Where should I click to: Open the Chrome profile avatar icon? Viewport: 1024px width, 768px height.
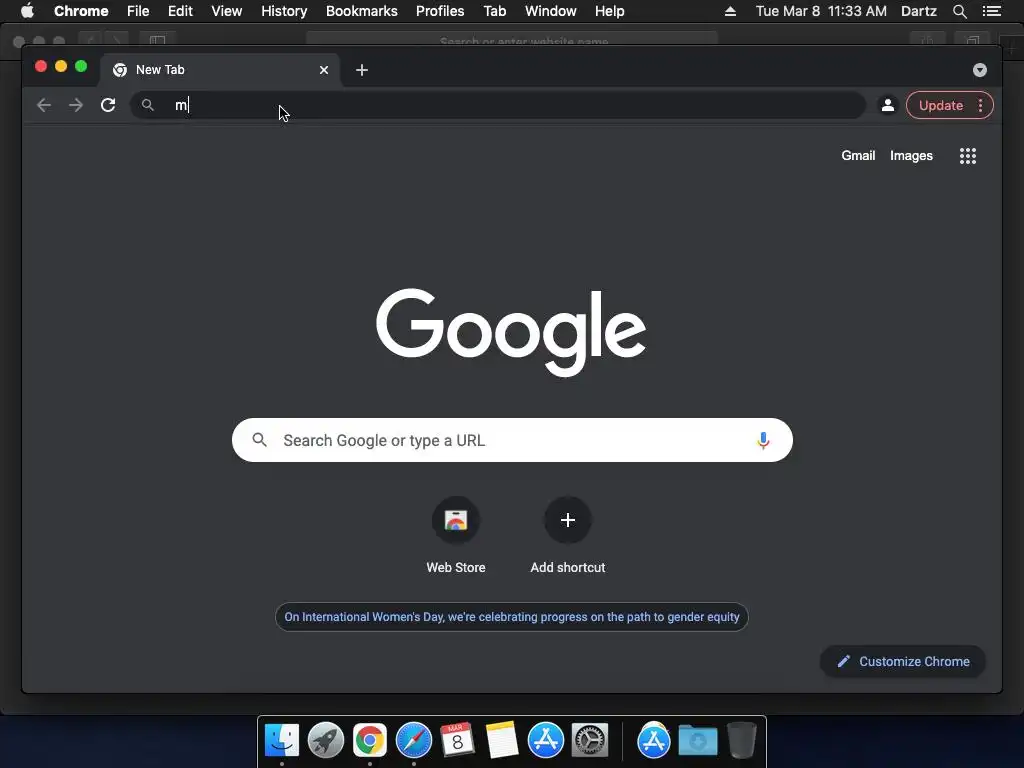point(888,105)
